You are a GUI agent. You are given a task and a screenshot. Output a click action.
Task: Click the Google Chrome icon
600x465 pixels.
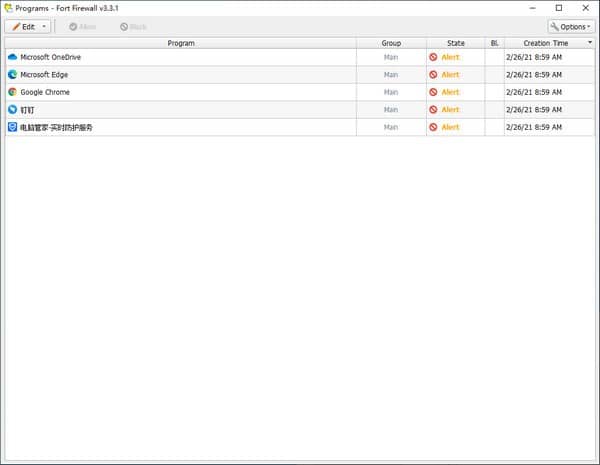(13, 92)
